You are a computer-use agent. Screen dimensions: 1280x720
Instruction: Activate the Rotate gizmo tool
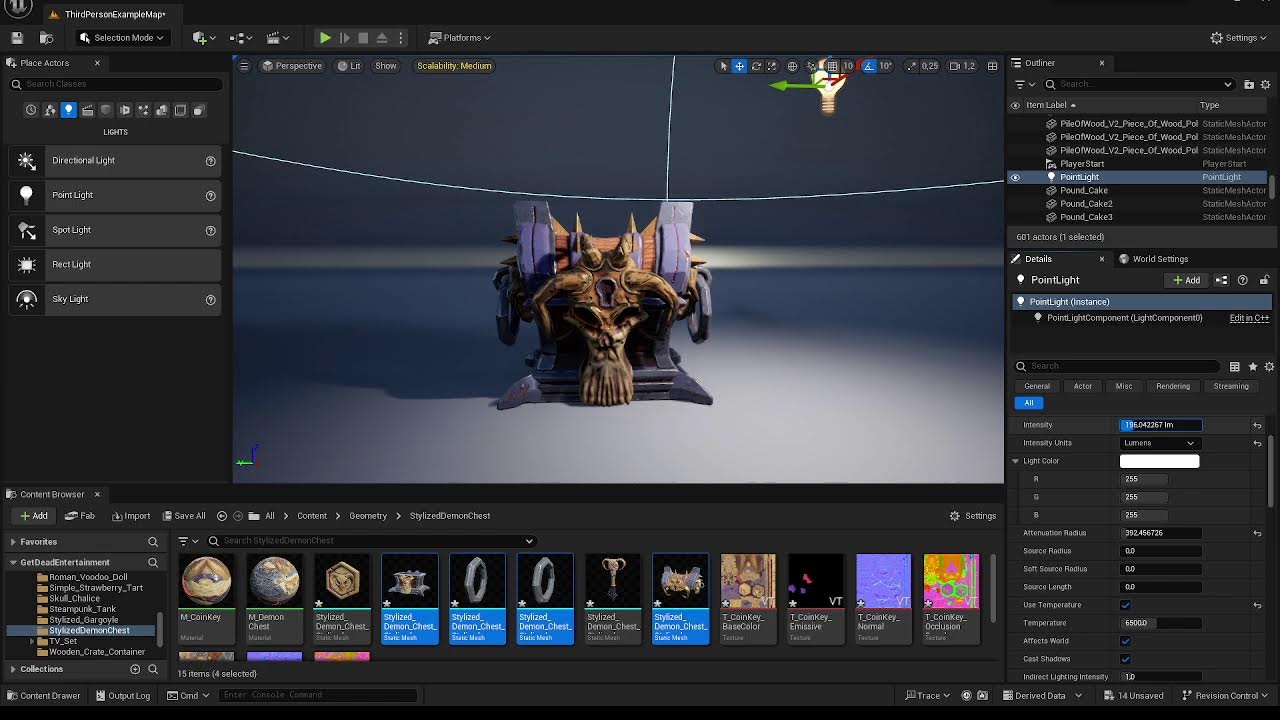756,66
